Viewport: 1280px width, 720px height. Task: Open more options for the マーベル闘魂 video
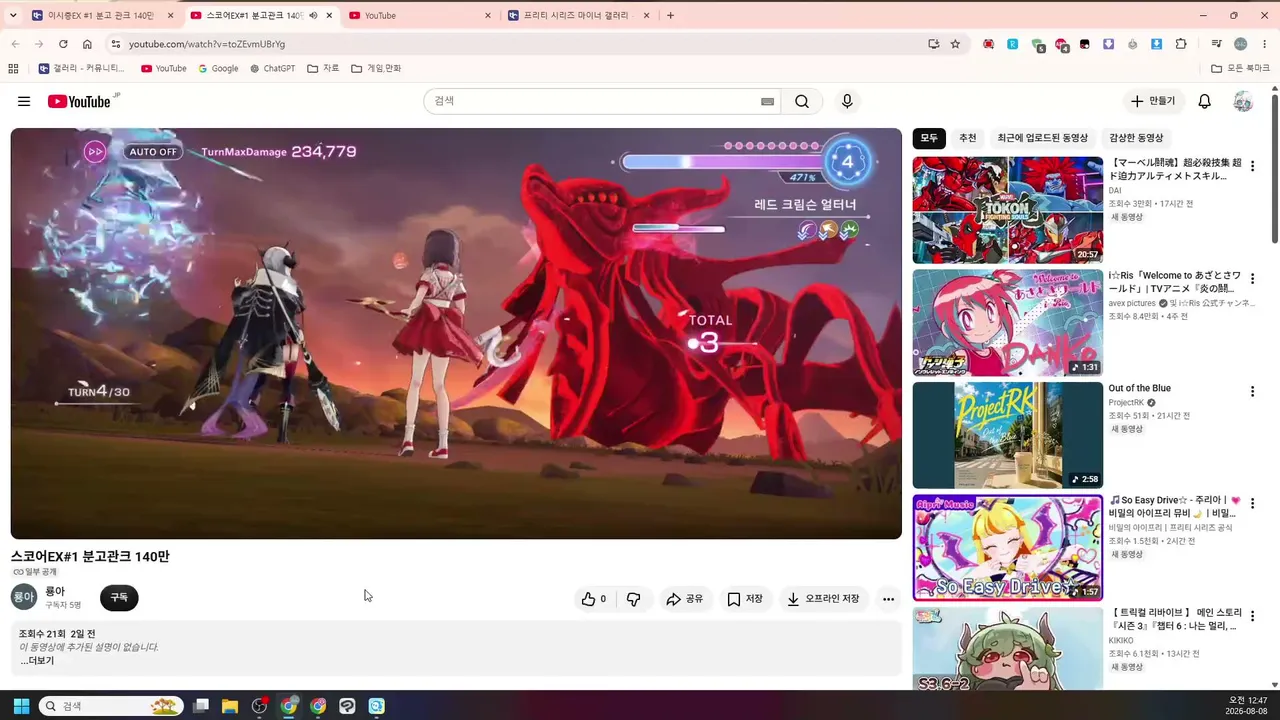click(x=1252, y=166)
